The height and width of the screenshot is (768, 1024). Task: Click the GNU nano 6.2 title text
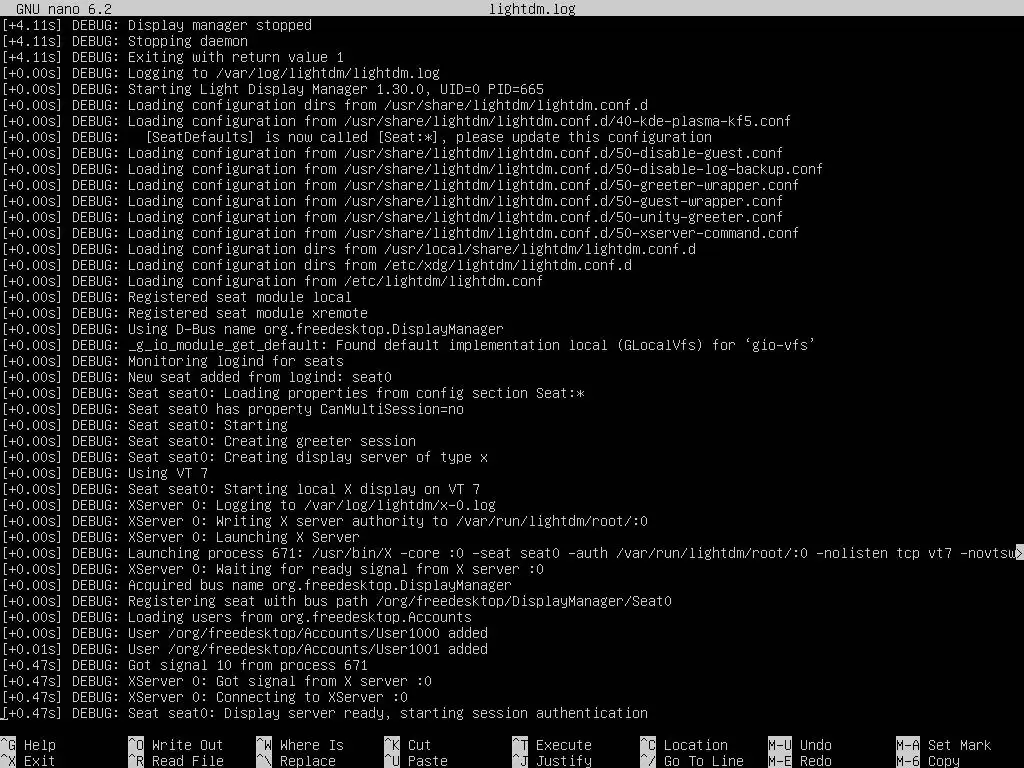(x=64, y=8)
